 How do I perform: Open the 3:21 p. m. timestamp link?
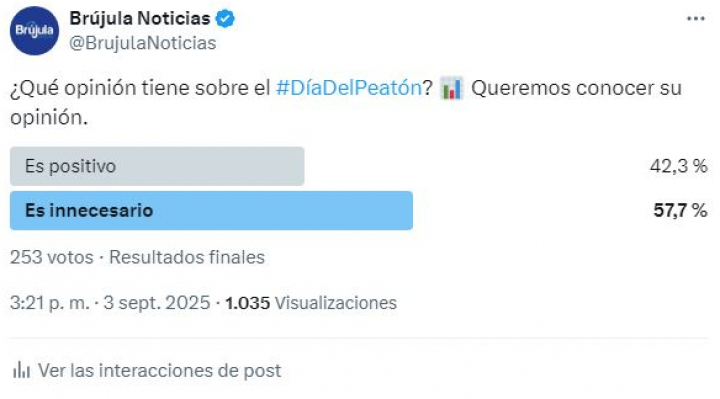[50, 303]
